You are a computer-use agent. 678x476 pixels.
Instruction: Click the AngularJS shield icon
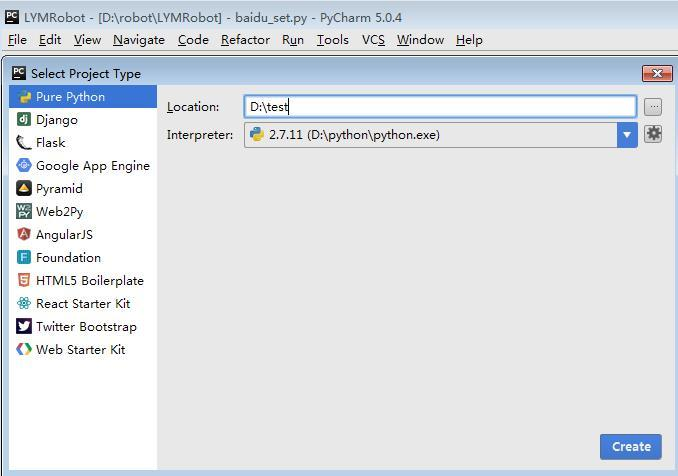click(x=24, y=234)
